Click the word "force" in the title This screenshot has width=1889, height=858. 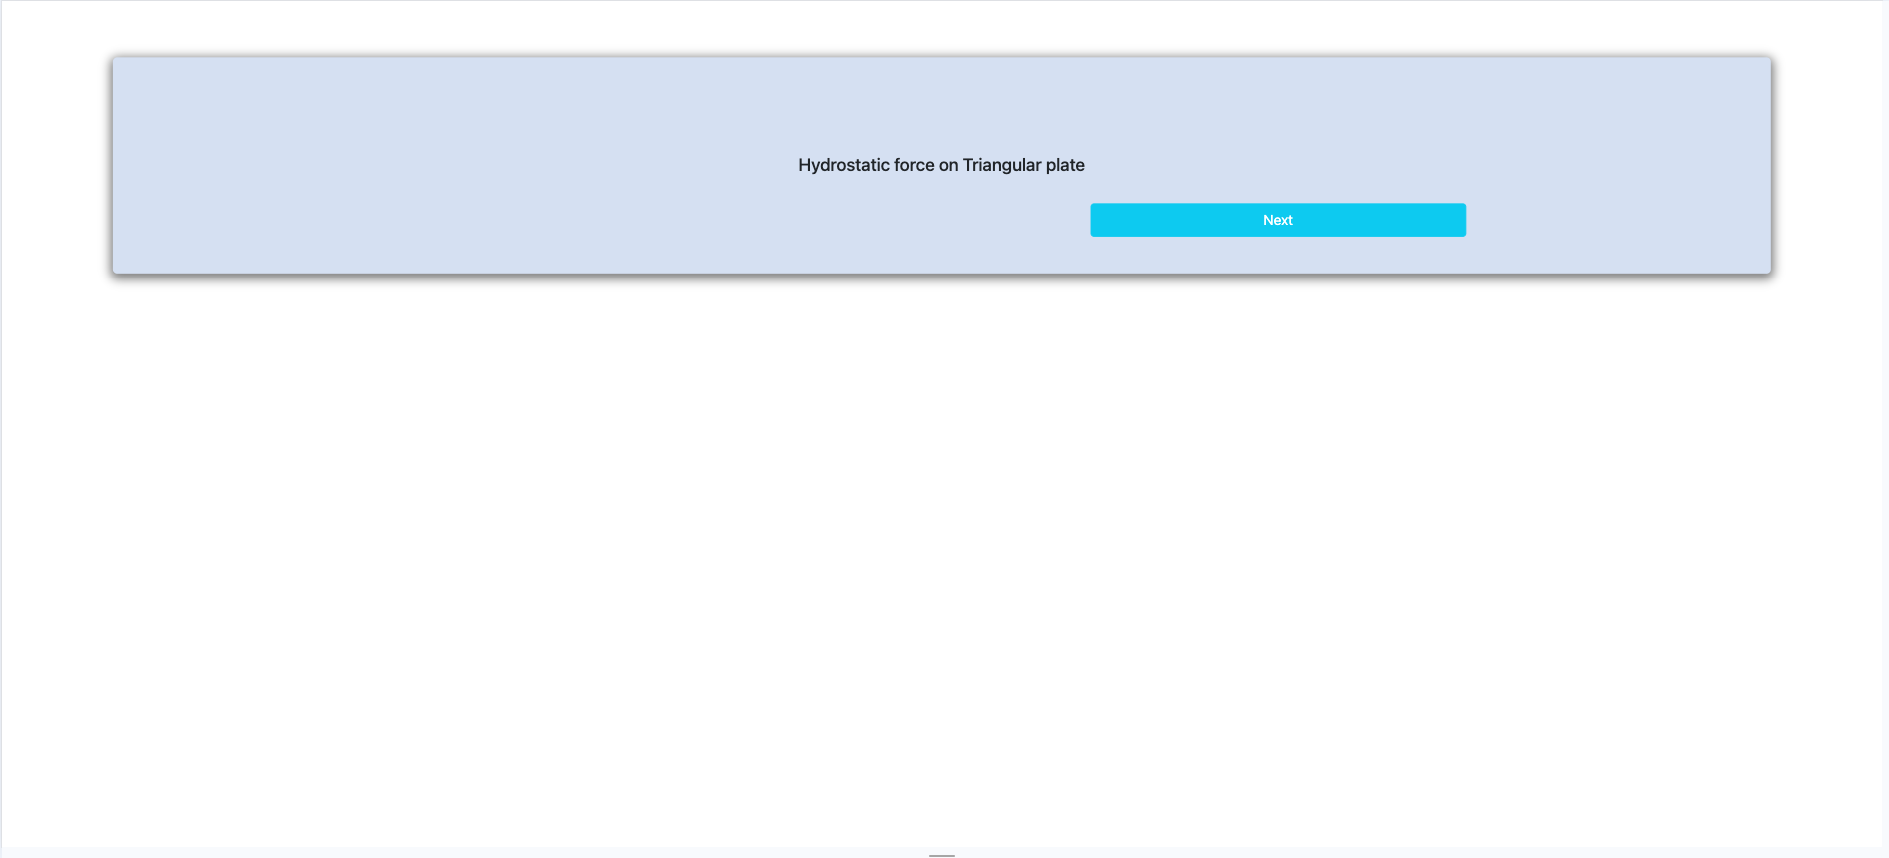pos(914,165)
